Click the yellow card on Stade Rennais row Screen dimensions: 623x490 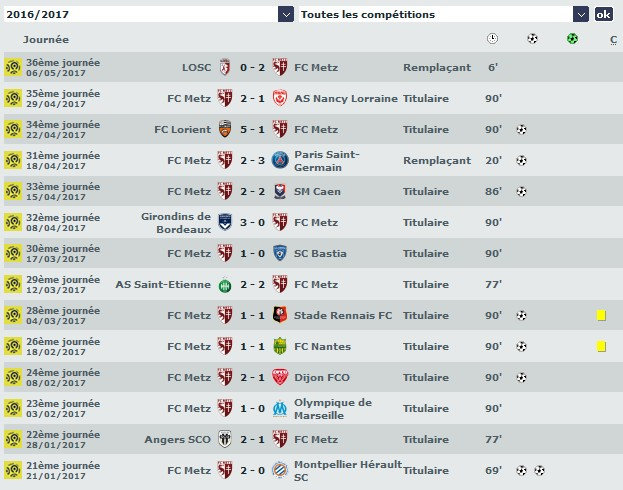601,315
